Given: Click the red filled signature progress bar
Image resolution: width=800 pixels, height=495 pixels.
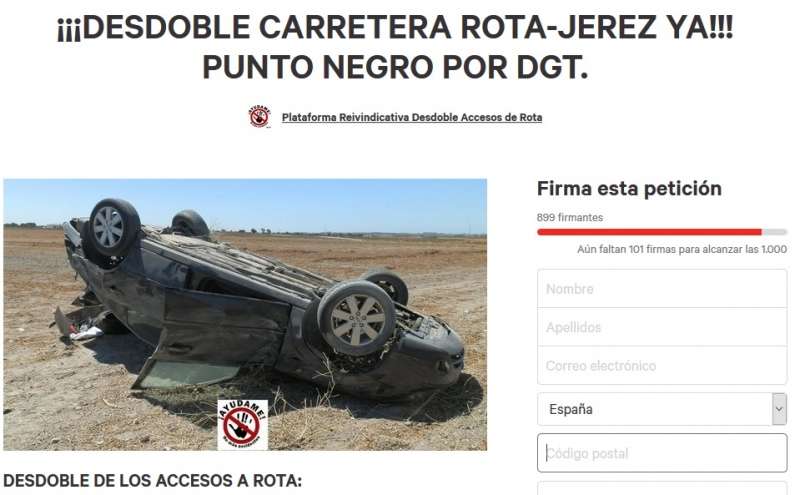Looking at the screenshot, I should pos(649,232).
